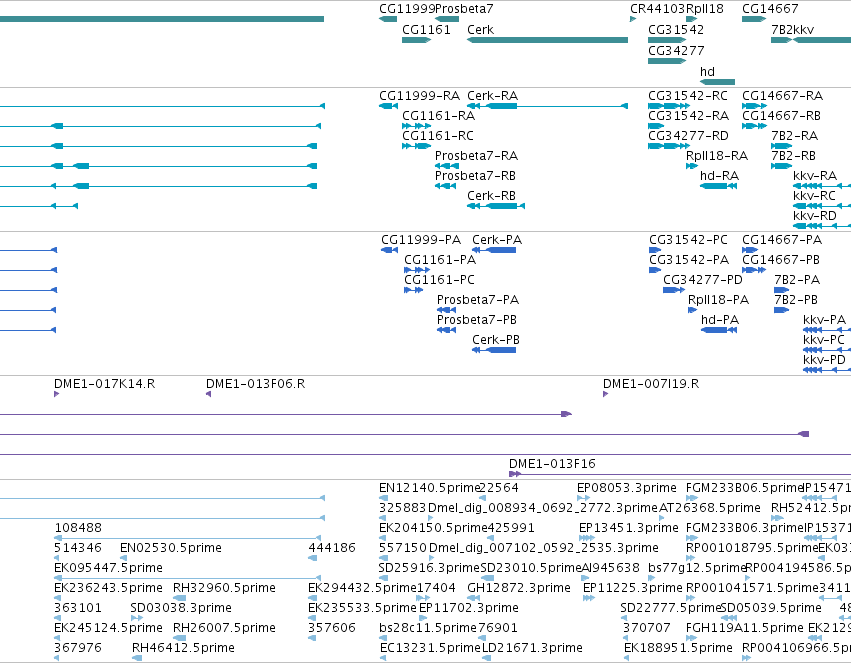The height and width of the screenshot is (663, 851).
Task: Select the CR44103 gene label
Action: click(x=658, y=9)
